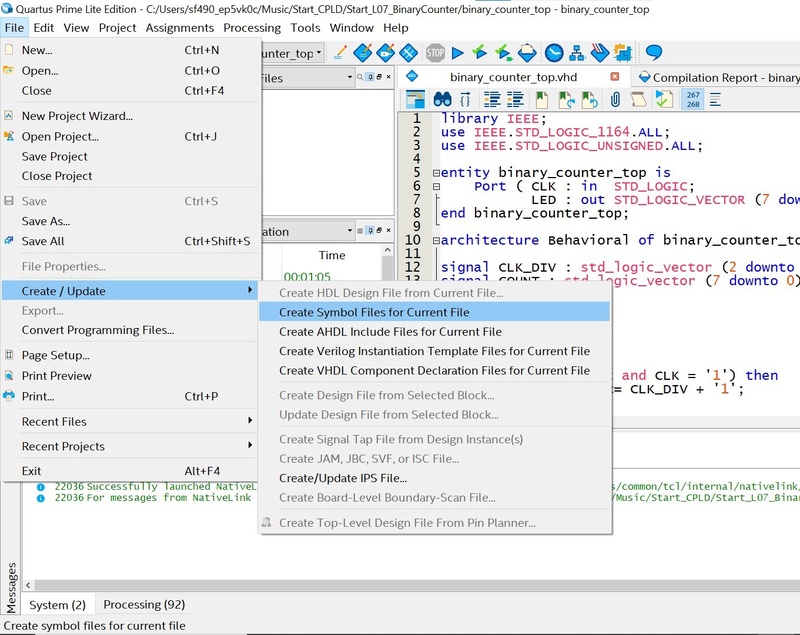Image resolution: width=800 pixels, height=635 pixels.
Task: Click the Time column header
Action: 332,255
